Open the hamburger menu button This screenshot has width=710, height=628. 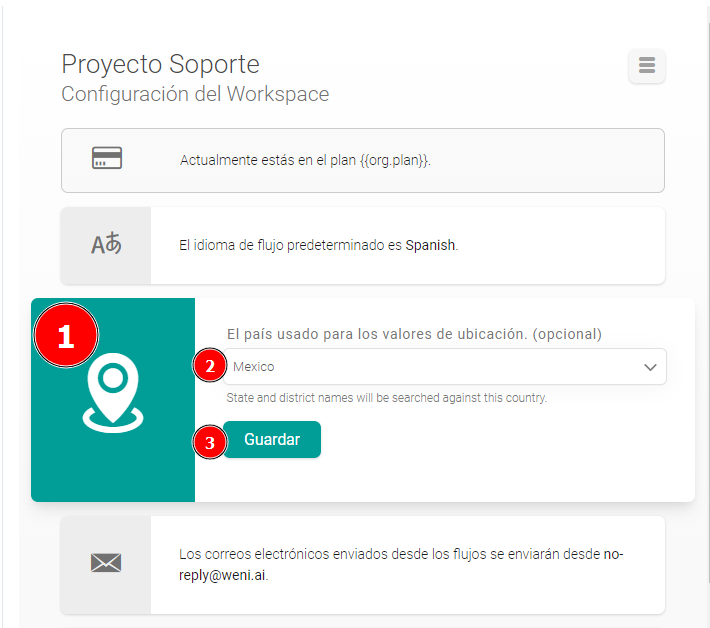pos(646,66)
